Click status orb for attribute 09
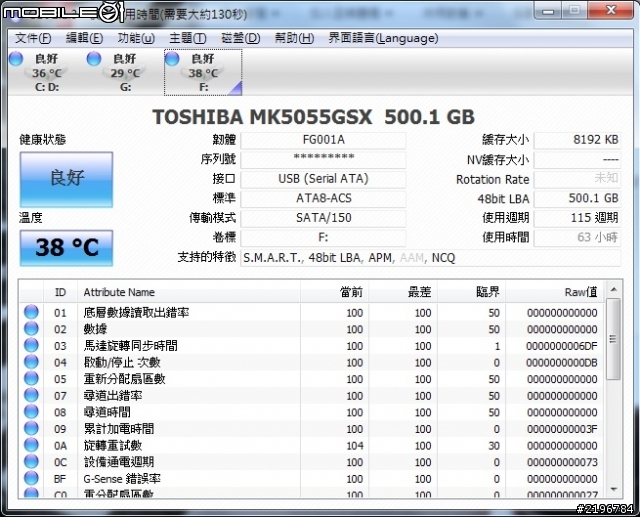640x517 pixels. [31, 428]
